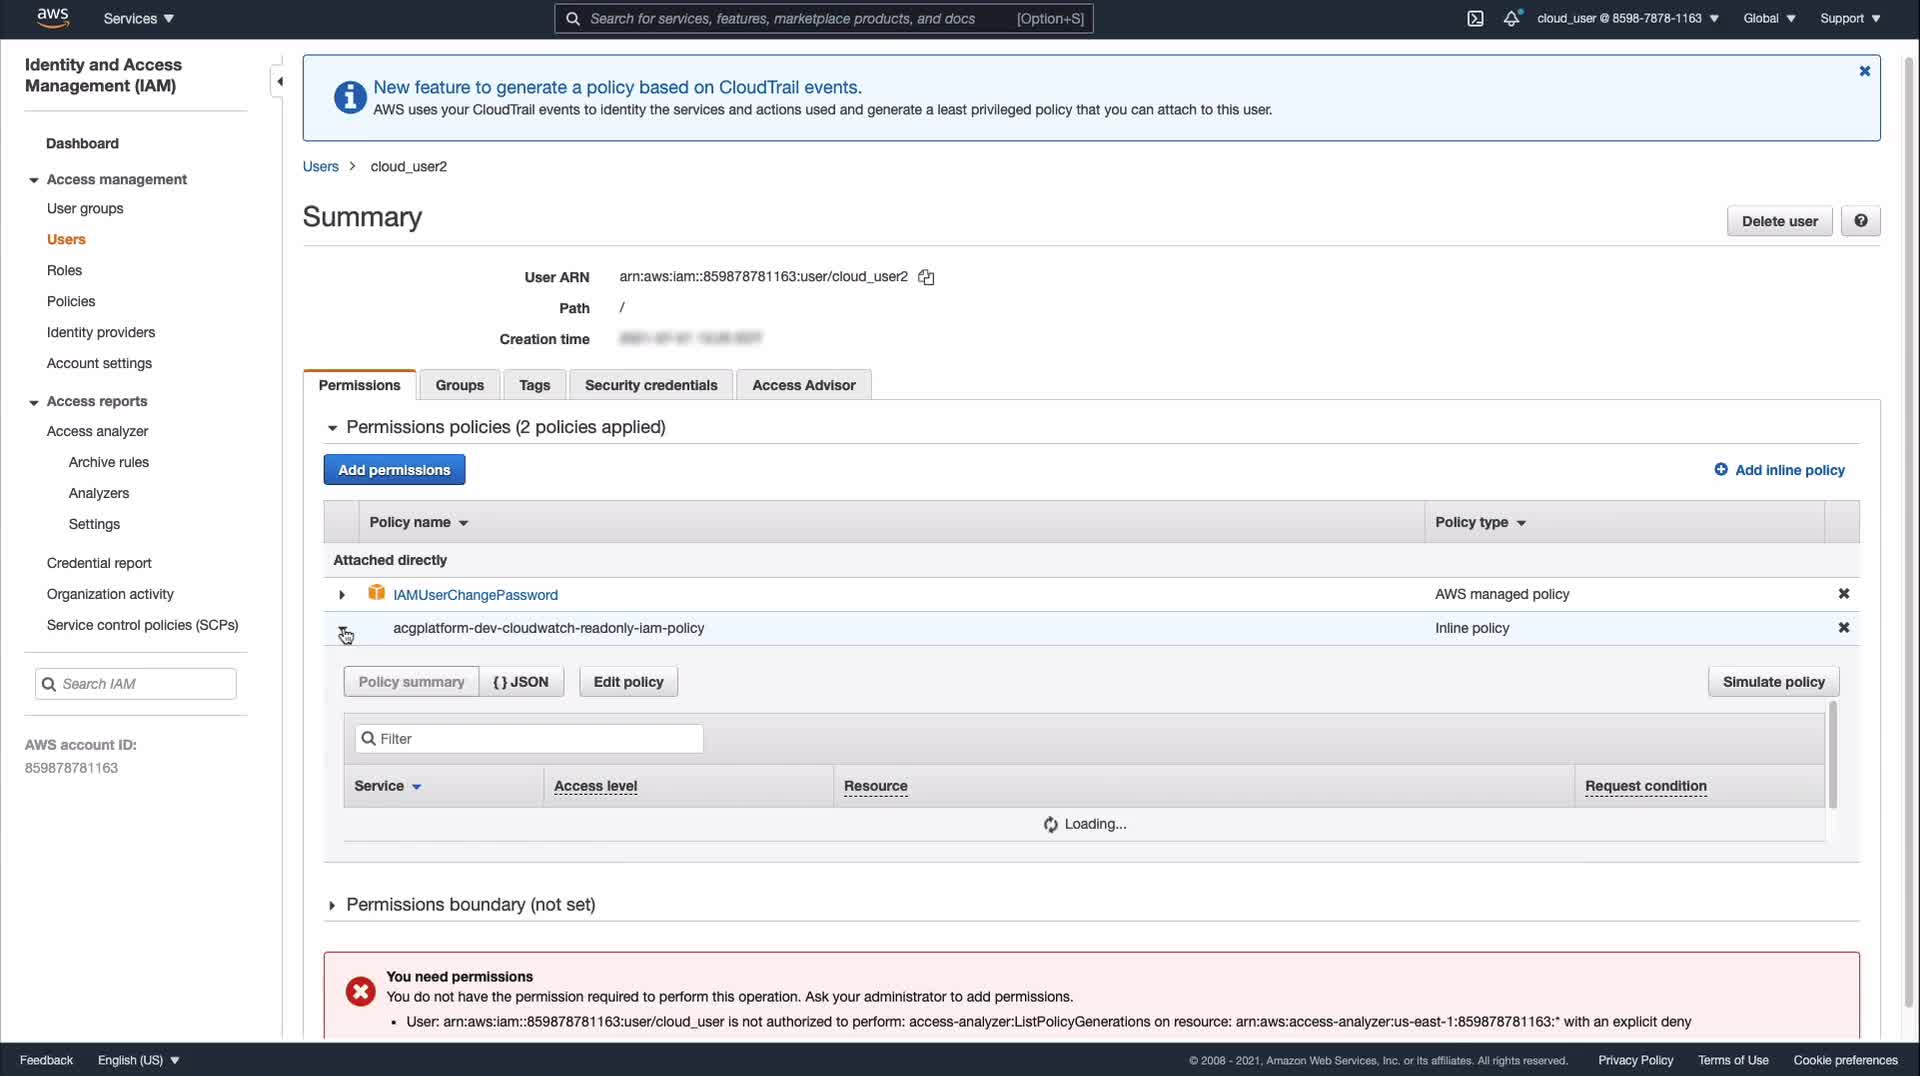
Task: Click the search magnifier in top bar
Action: click(573, 18)
